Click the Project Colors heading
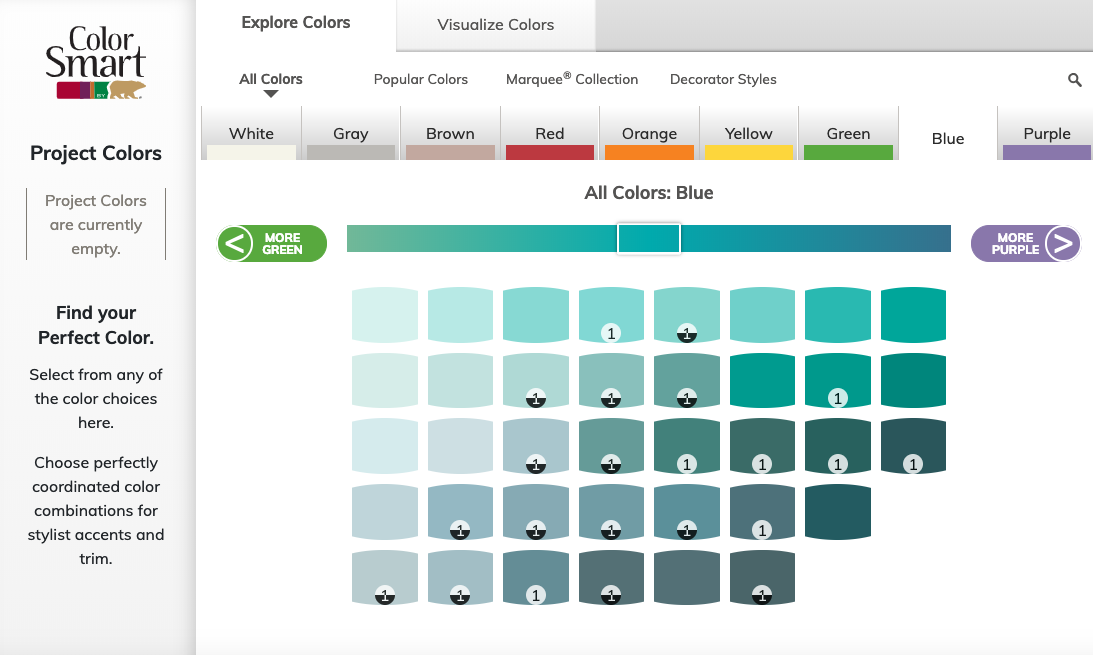This screenshot has width=1093, height=655. click(95, 153)
